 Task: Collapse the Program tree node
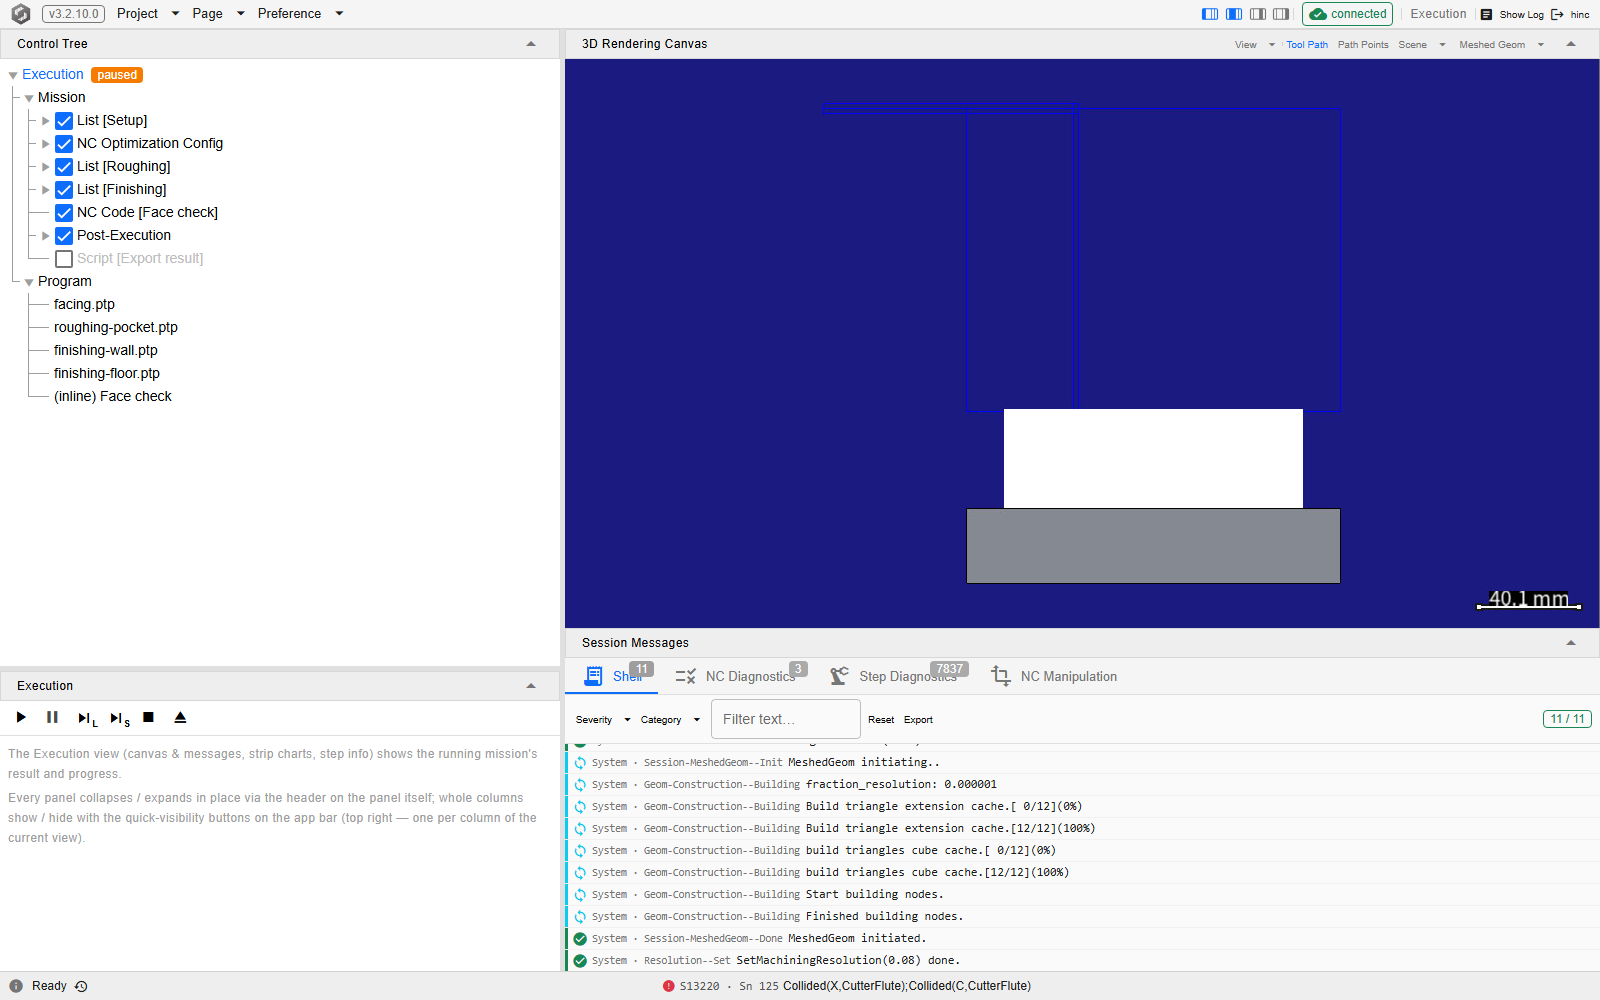pos(29,282)
